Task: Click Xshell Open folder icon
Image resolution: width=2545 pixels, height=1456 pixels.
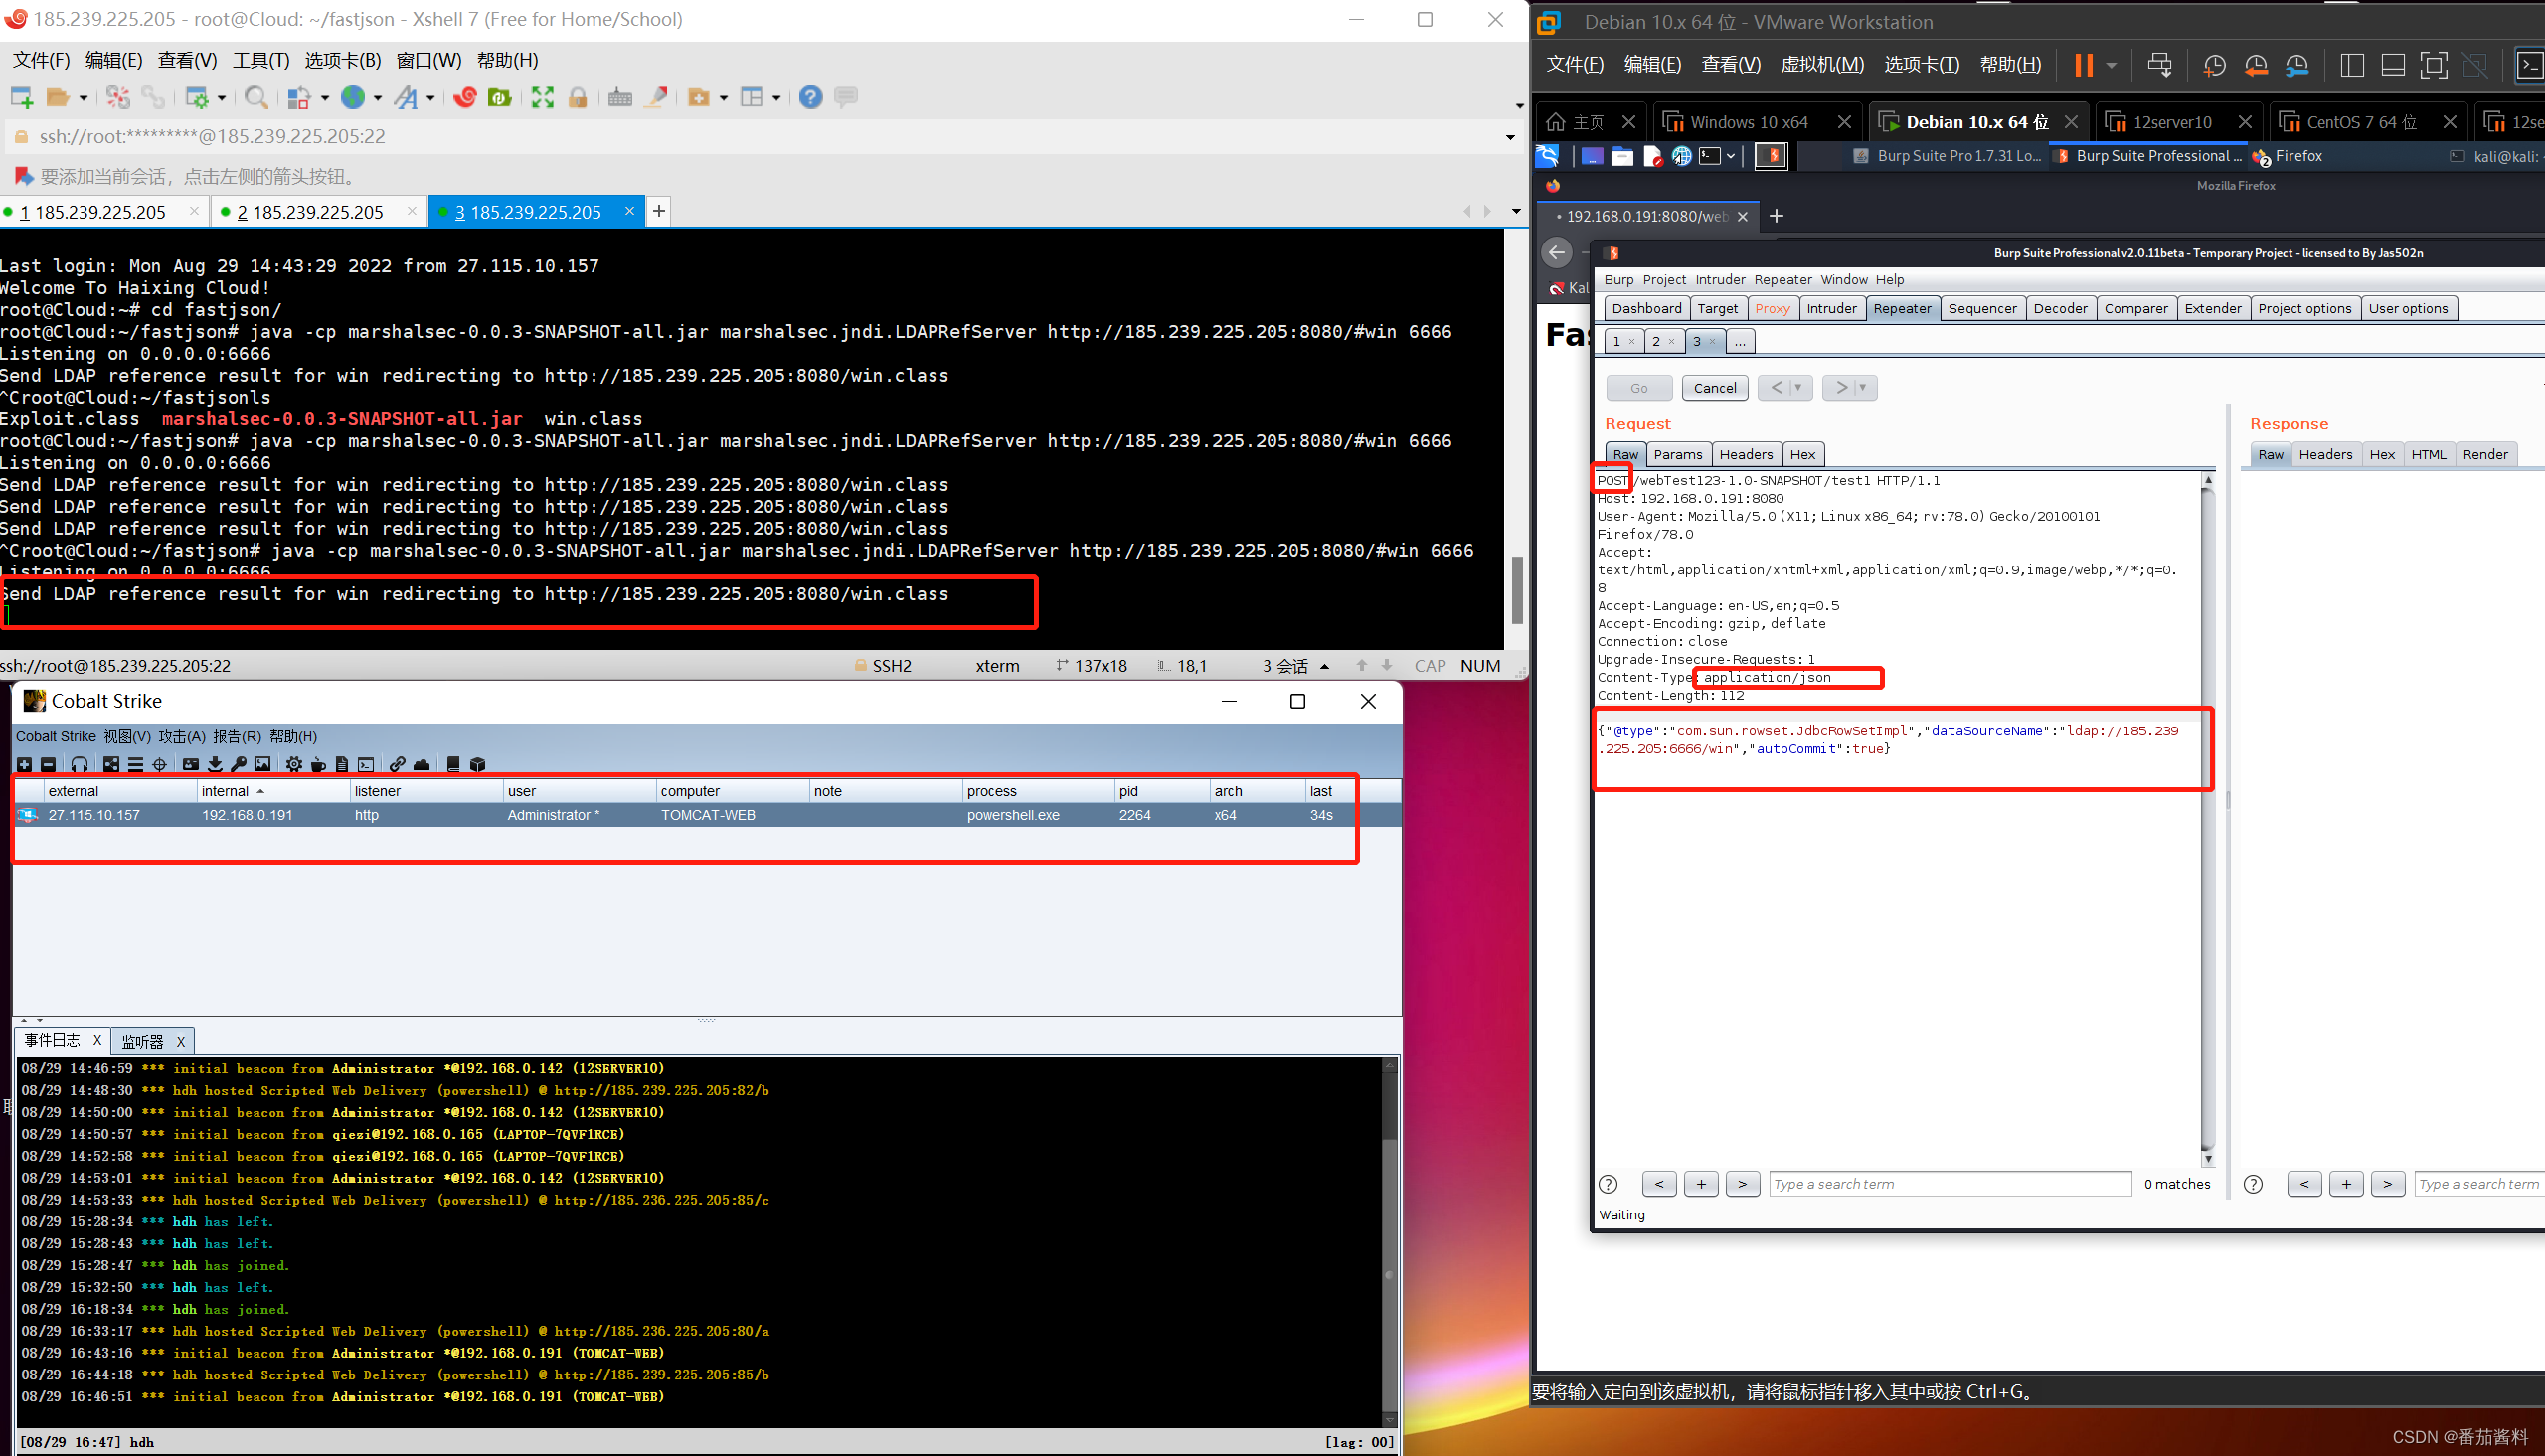Action: click(58, 97)
